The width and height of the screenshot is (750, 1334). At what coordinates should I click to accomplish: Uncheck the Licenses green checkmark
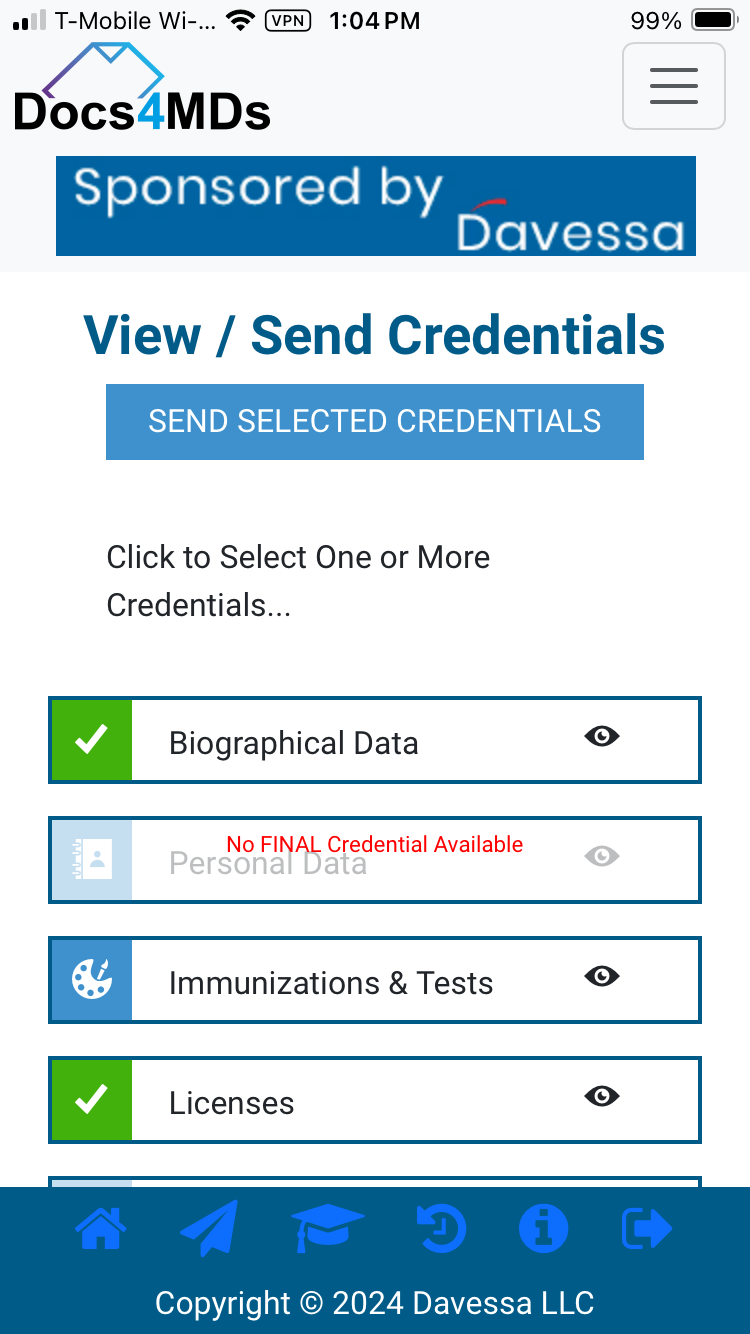92,1100
